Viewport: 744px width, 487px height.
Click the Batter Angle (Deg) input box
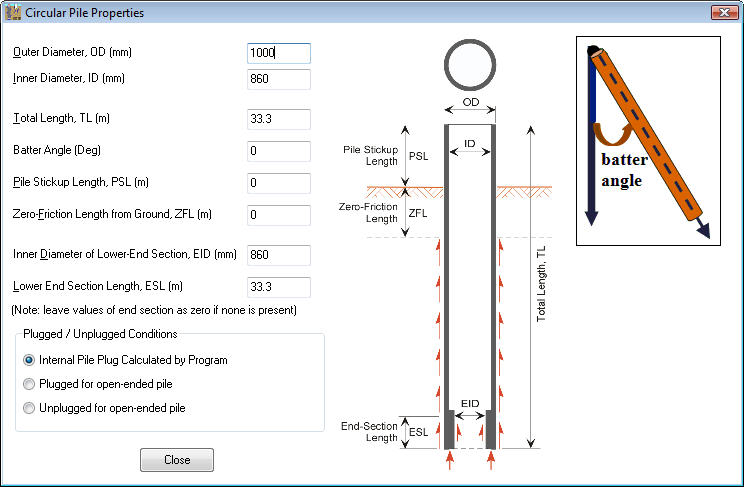(x=278, y=151)
